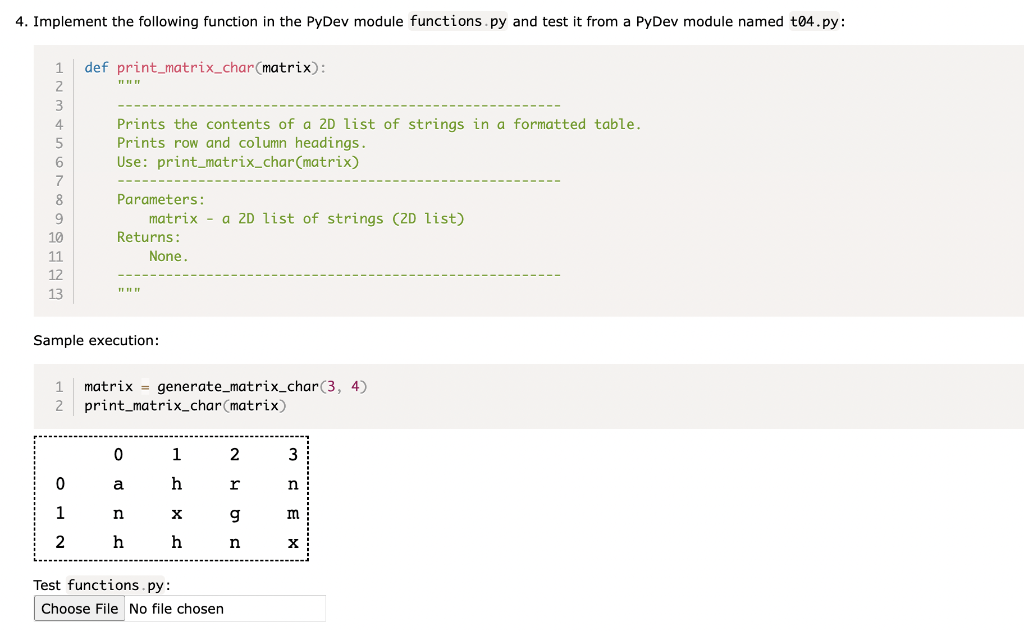Click column heading 3 in the output table

[x=292, y=454]
